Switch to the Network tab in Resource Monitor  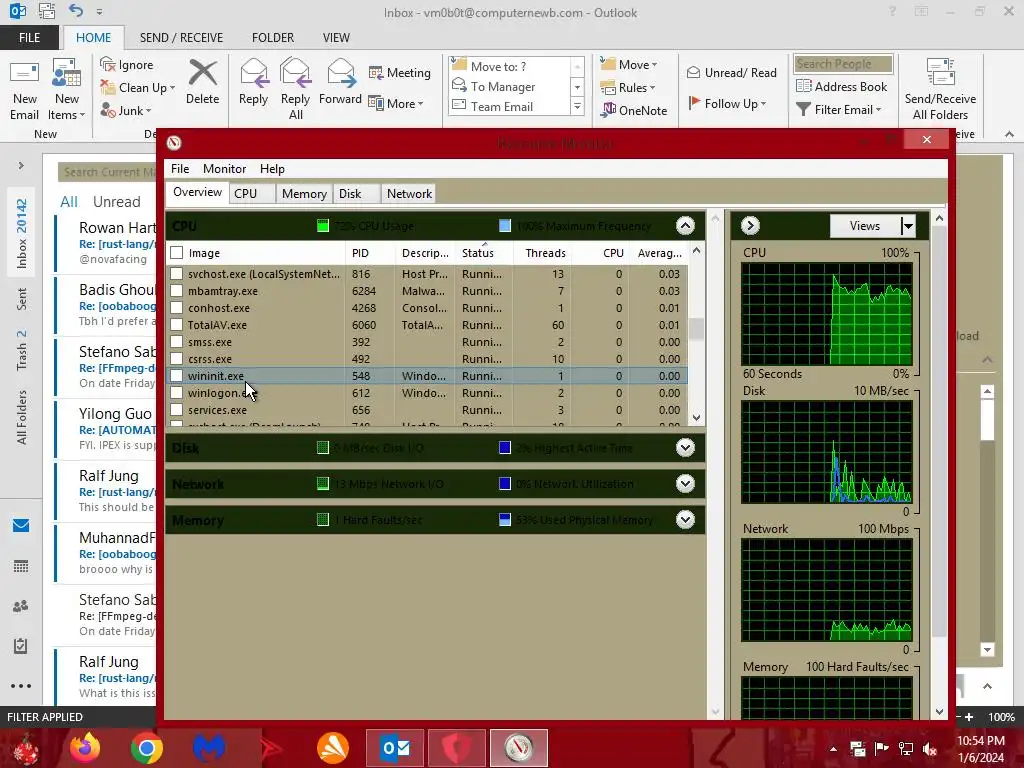pyautogui.click(x=409, y=194)
